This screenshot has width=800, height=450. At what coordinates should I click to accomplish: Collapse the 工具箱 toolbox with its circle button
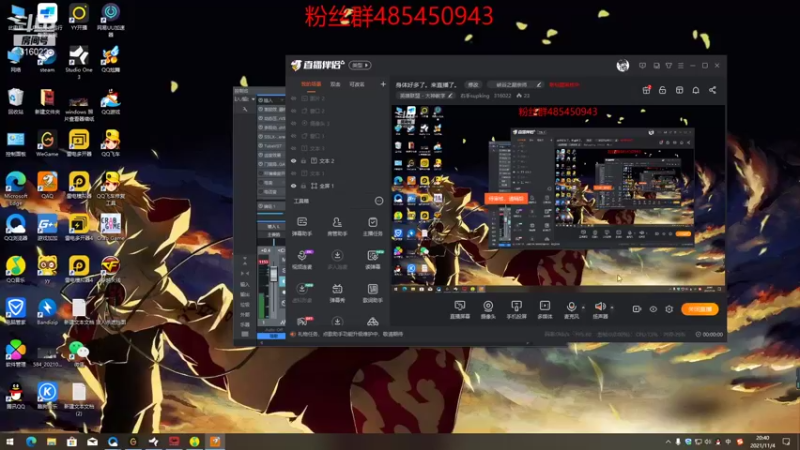tap(379, 201)
